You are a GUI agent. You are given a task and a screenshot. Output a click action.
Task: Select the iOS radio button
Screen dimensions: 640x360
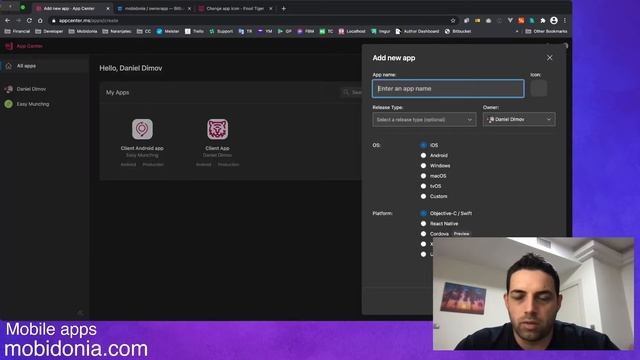[423, 145]
